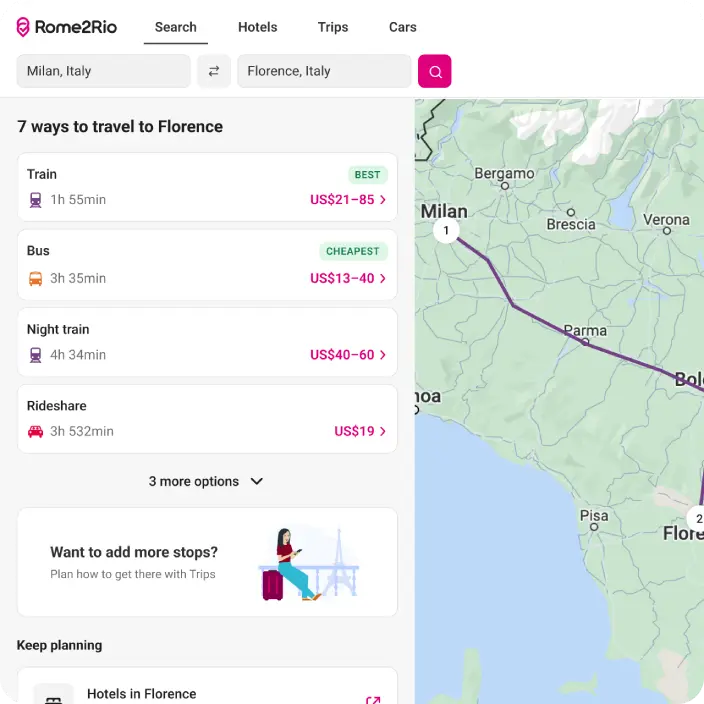The width and height of the screenshot is (704, 704).
Task: Click the Rome2Rio logo
Action: [x=66, y=27]
